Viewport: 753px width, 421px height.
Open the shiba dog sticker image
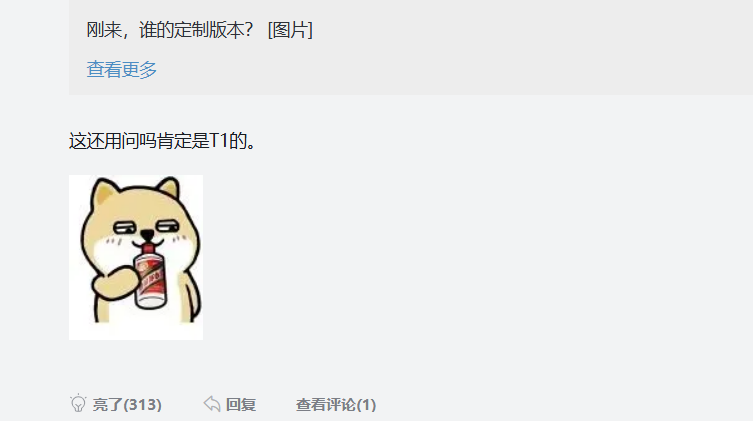click(x=136, y=257)
